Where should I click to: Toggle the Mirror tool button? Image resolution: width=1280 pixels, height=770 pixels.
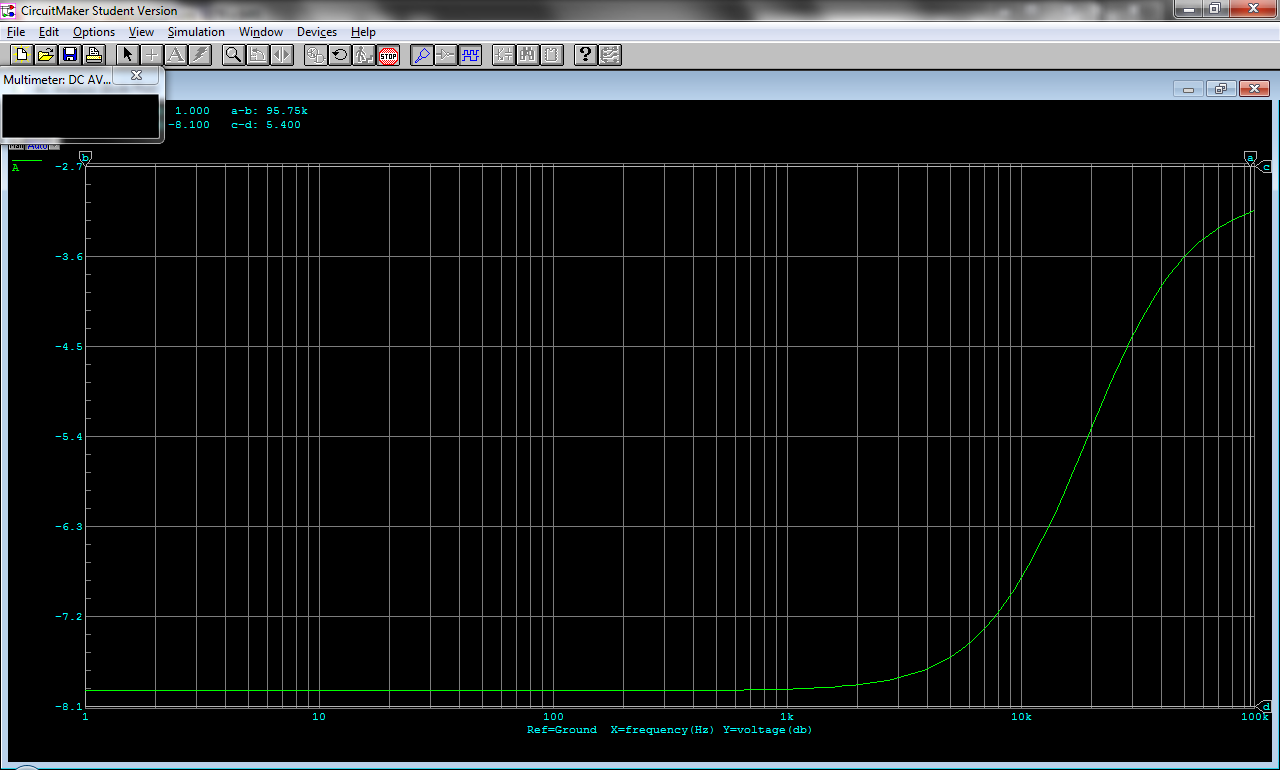pos(282,55)
